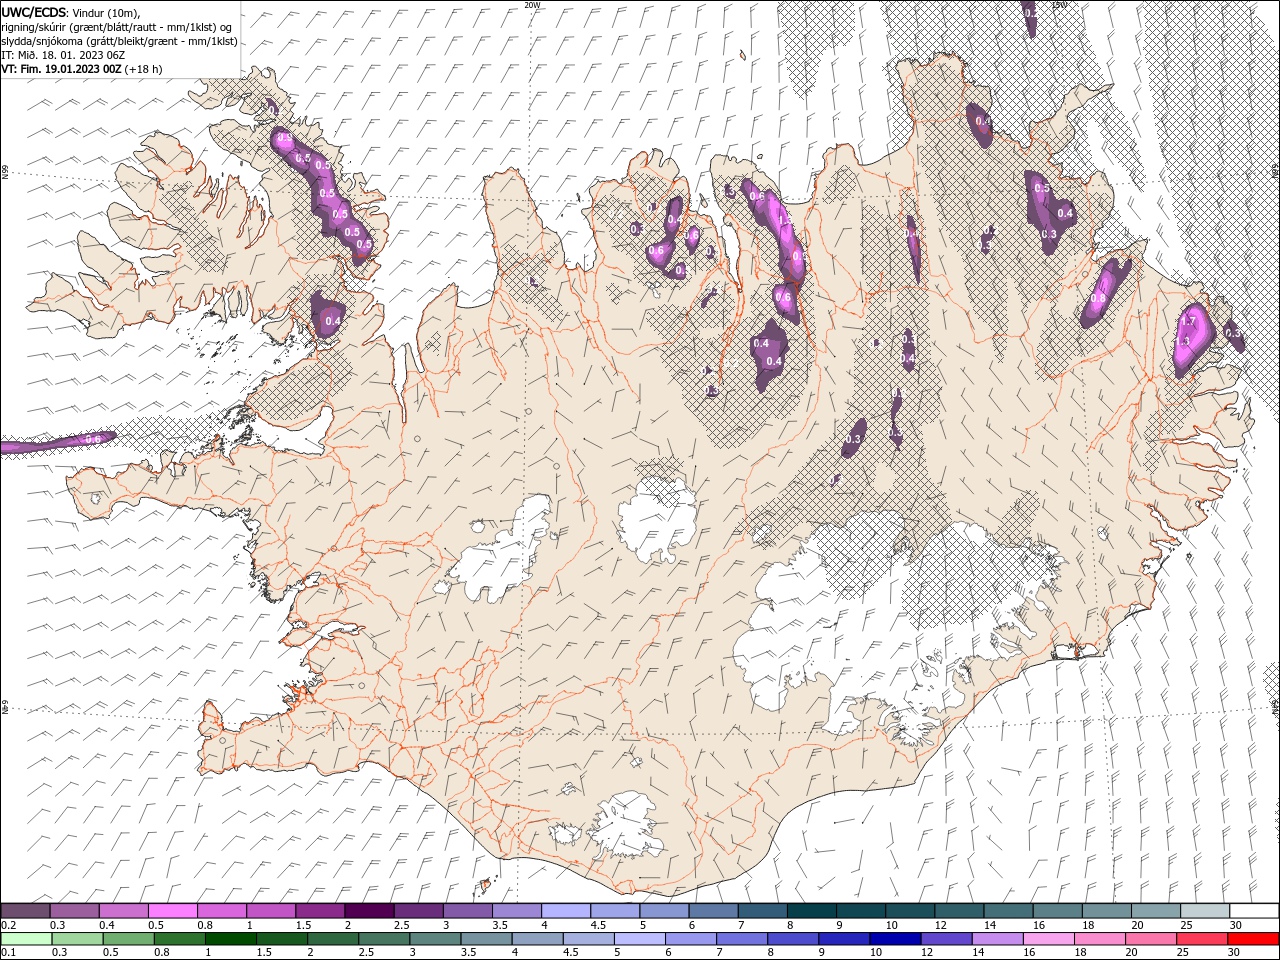Click the bold 'UWC/ECDS' title text
Screen dimensions: 1280x960
pos(34,12)
